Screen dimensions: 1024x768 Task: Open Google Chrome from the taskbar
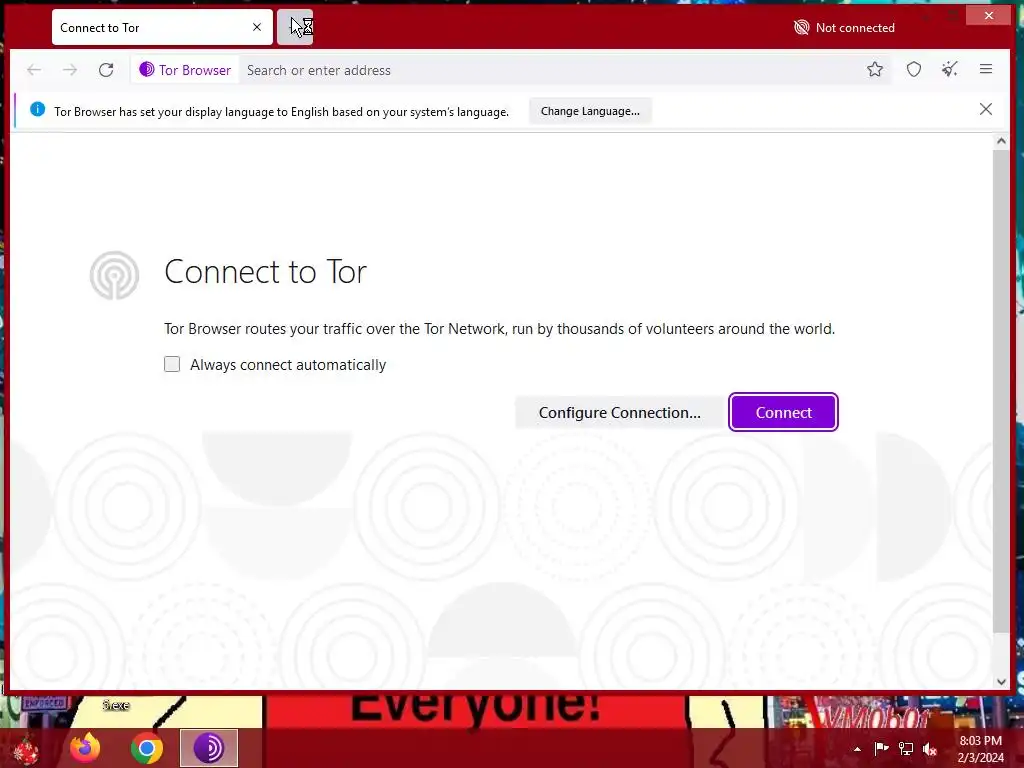pos(147,748)
